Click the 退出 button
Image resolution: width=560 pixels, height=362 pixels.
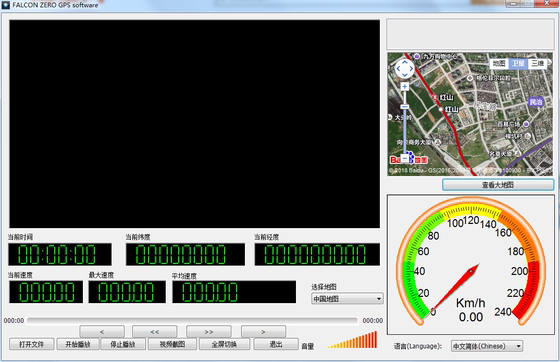(x=276, y=344)
